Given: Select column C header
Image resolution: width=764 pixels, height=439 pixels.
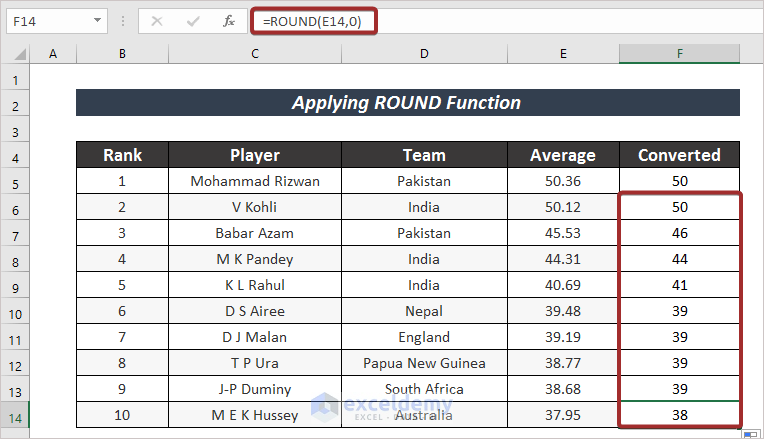Looking at the screenshot, I should 255,53.
